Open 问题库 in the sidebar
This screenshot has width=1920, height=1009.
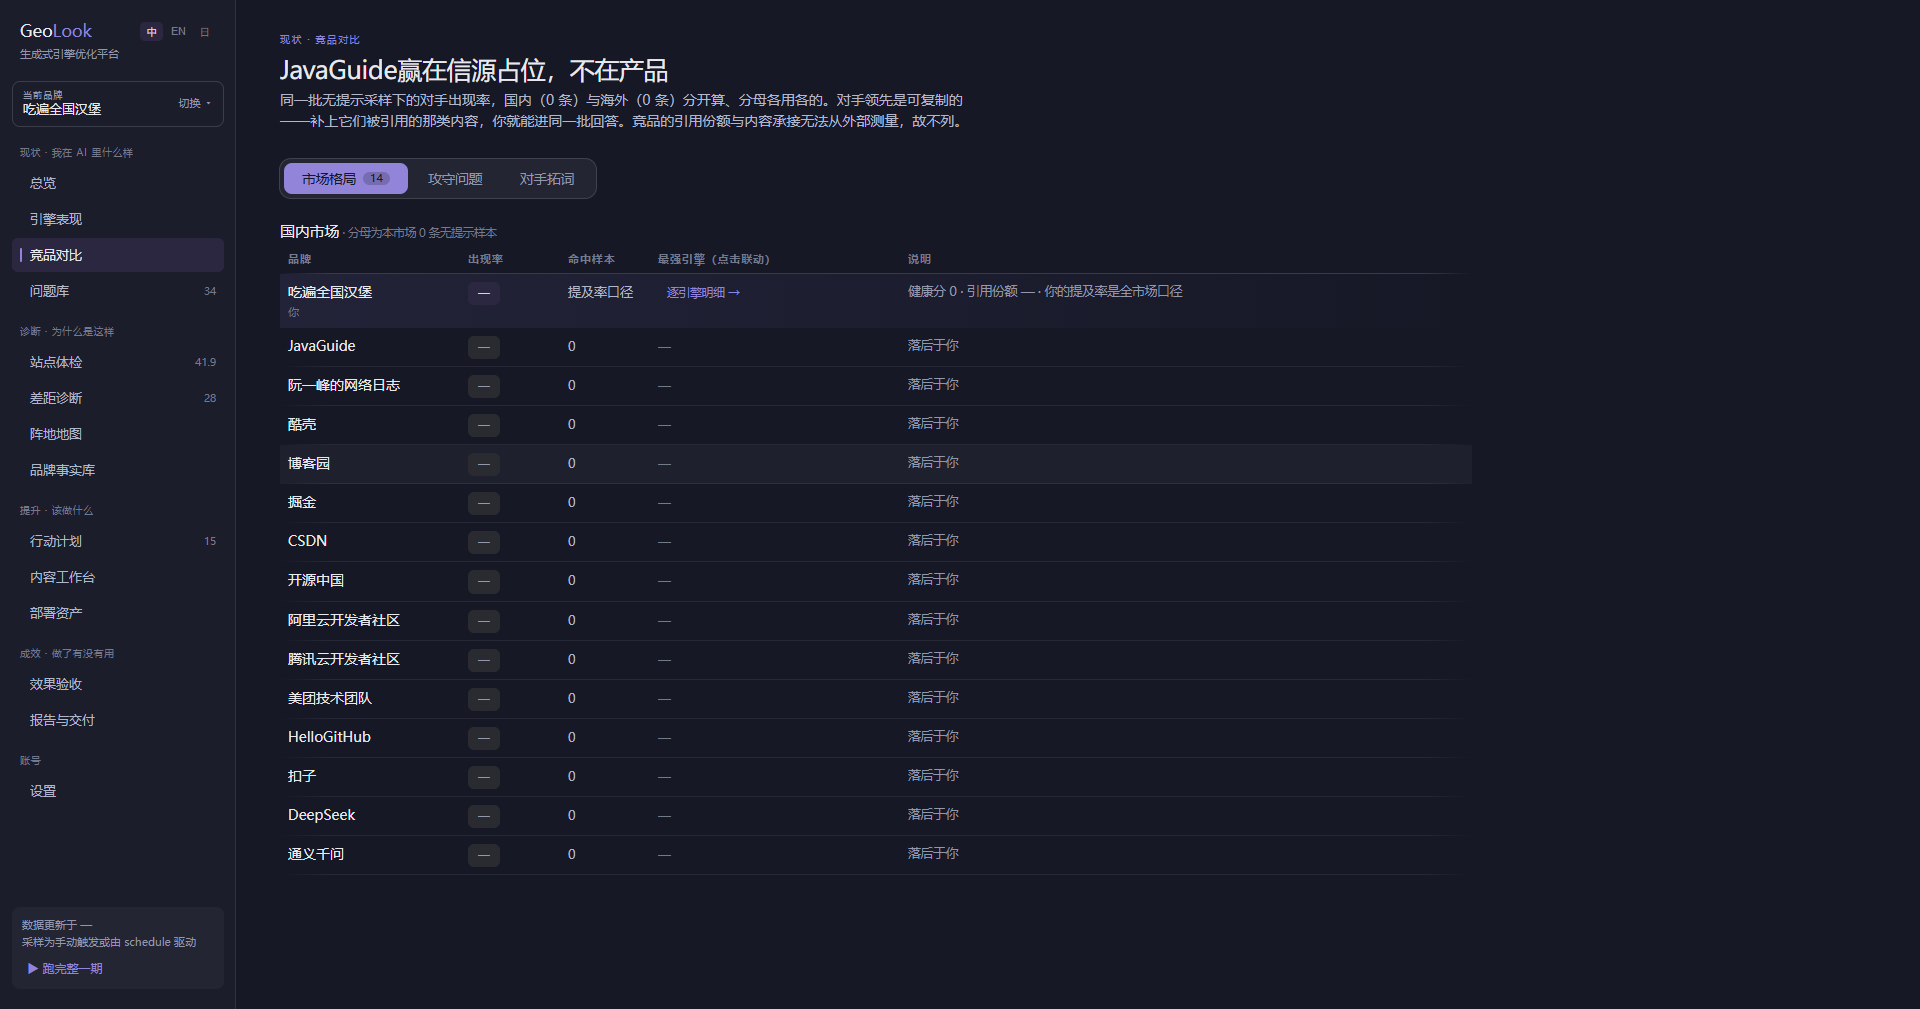[118, 291]
